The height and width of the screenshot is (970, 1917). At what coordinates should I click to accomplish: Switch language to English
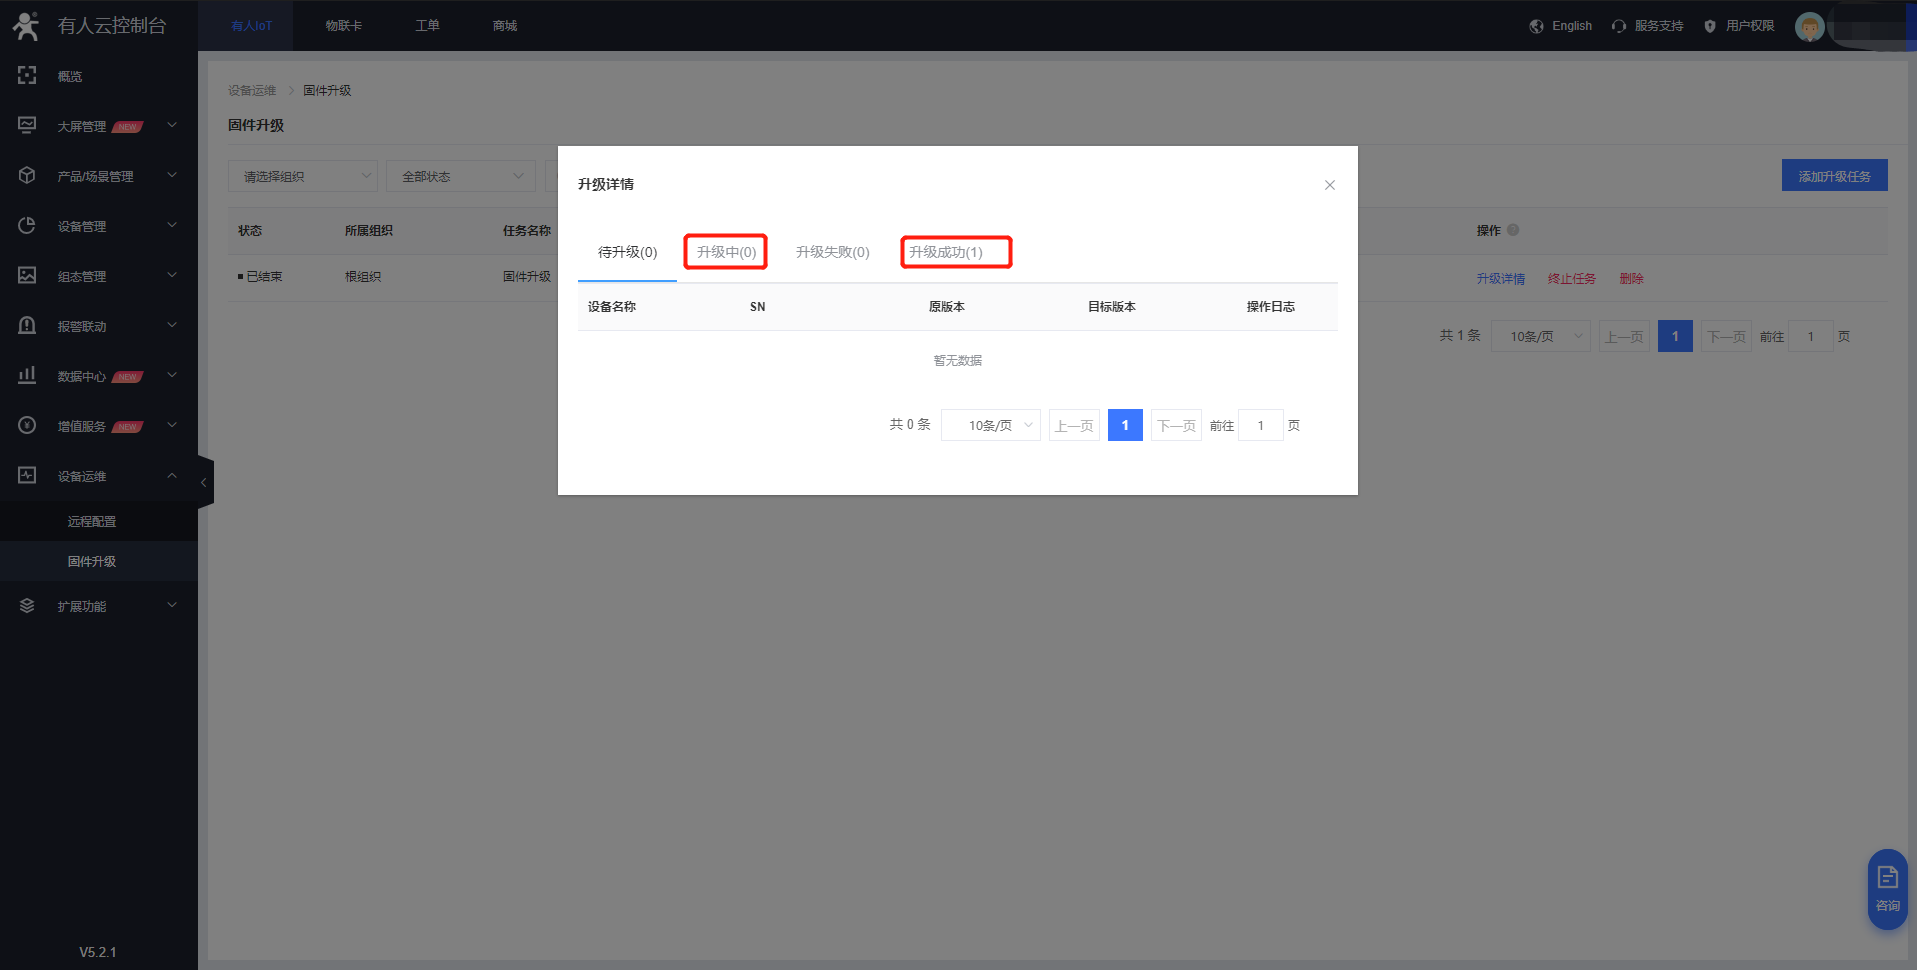pos(1561,26)
